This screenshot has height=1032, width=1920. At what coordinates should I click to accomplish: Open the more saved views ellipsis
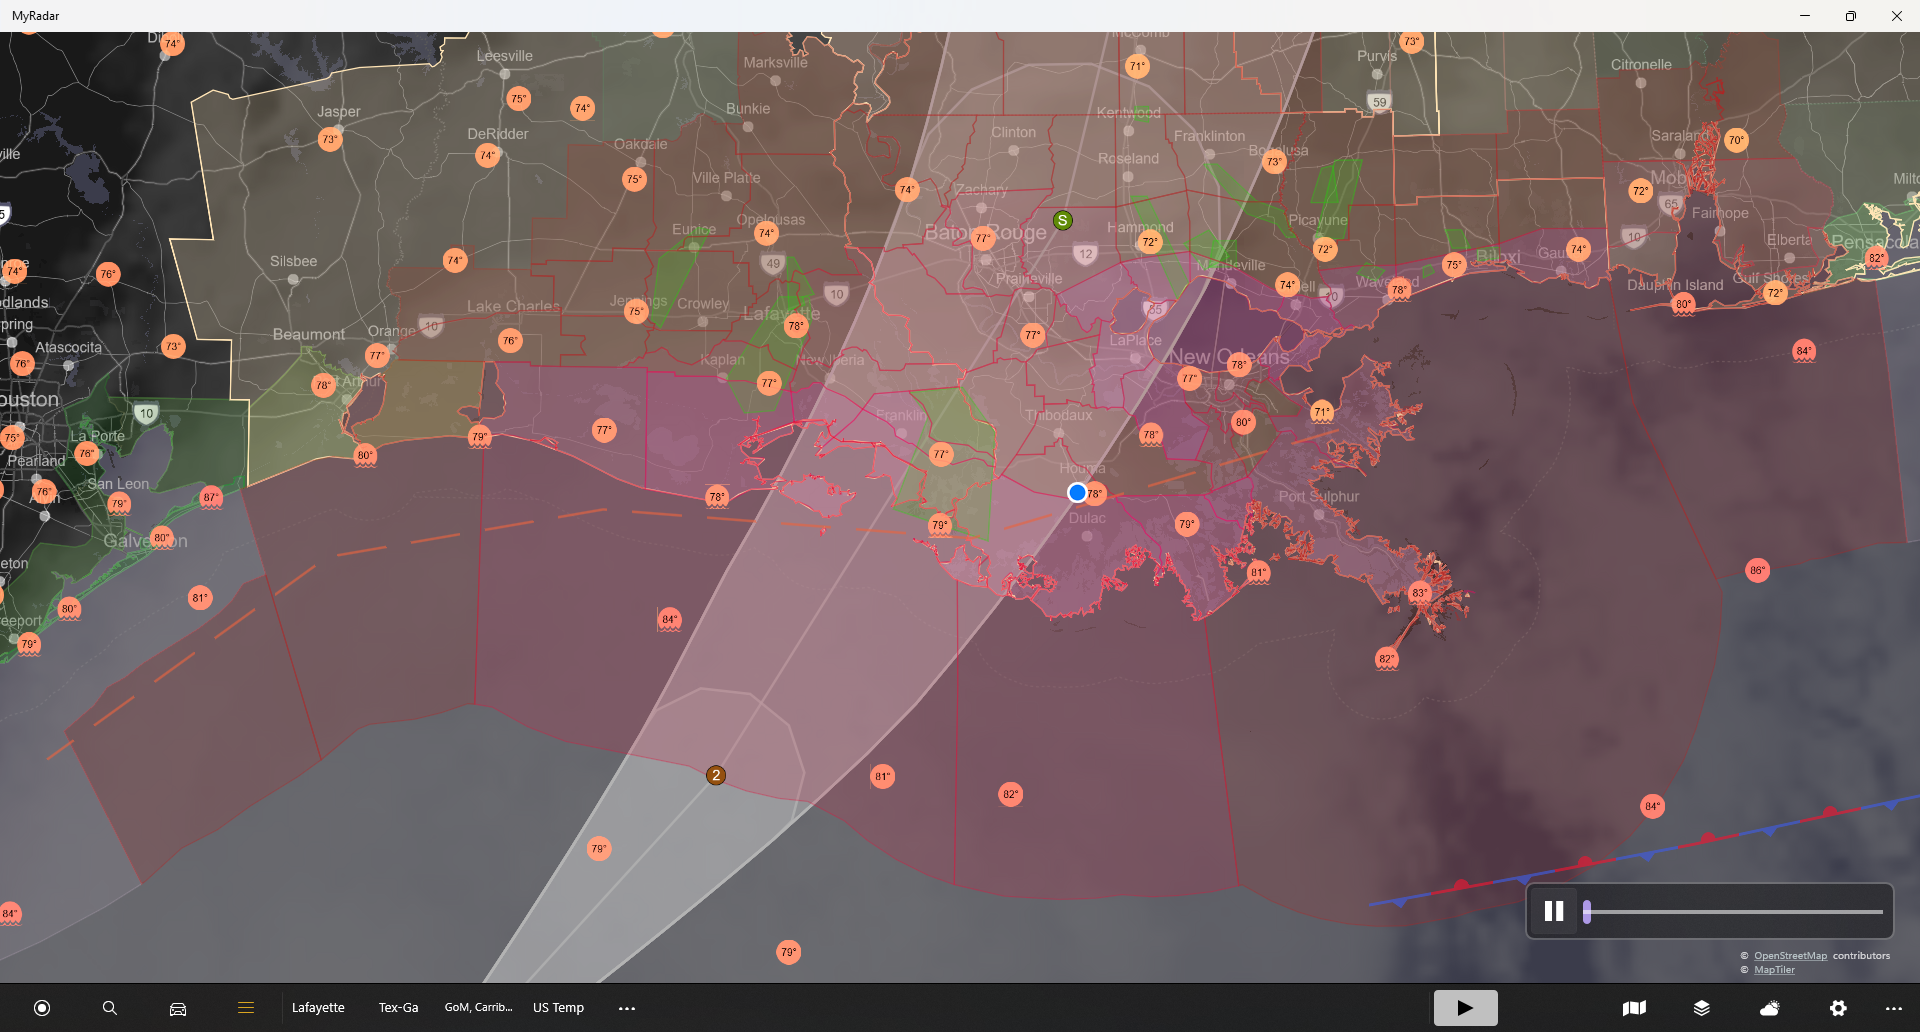tap(627, 1008)
